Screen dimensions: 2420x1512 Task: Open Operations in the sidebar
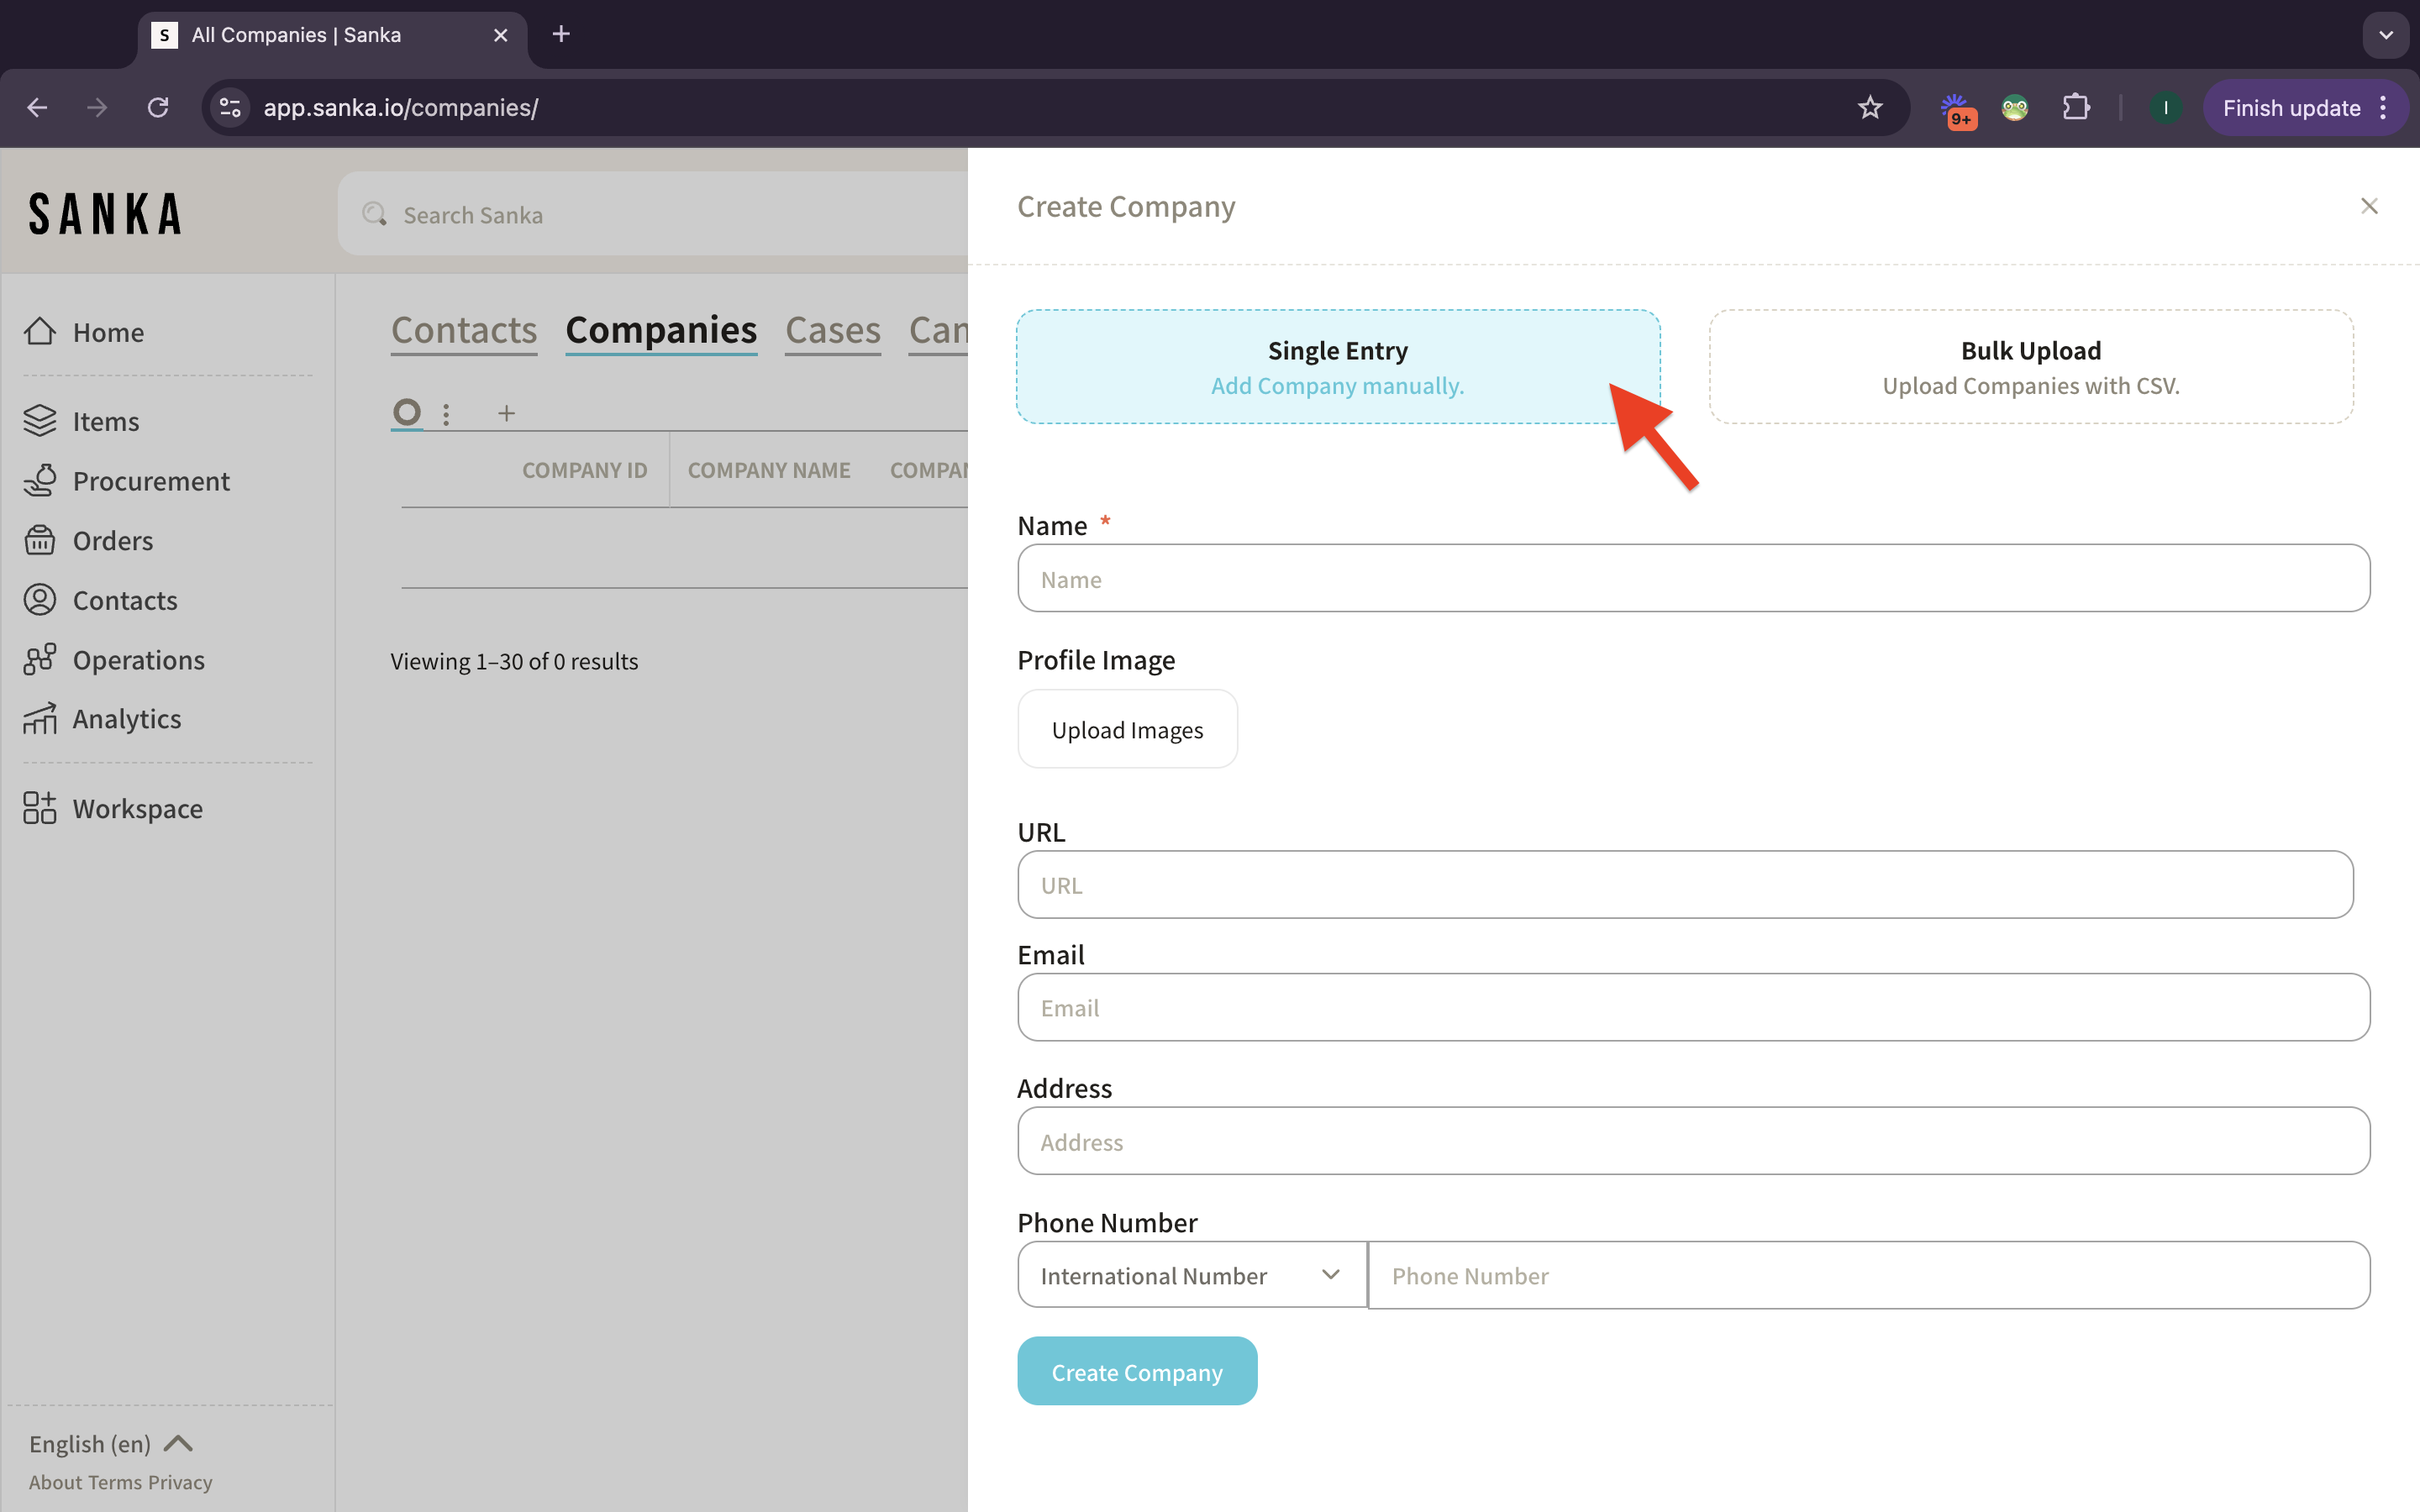coord(40,660)
